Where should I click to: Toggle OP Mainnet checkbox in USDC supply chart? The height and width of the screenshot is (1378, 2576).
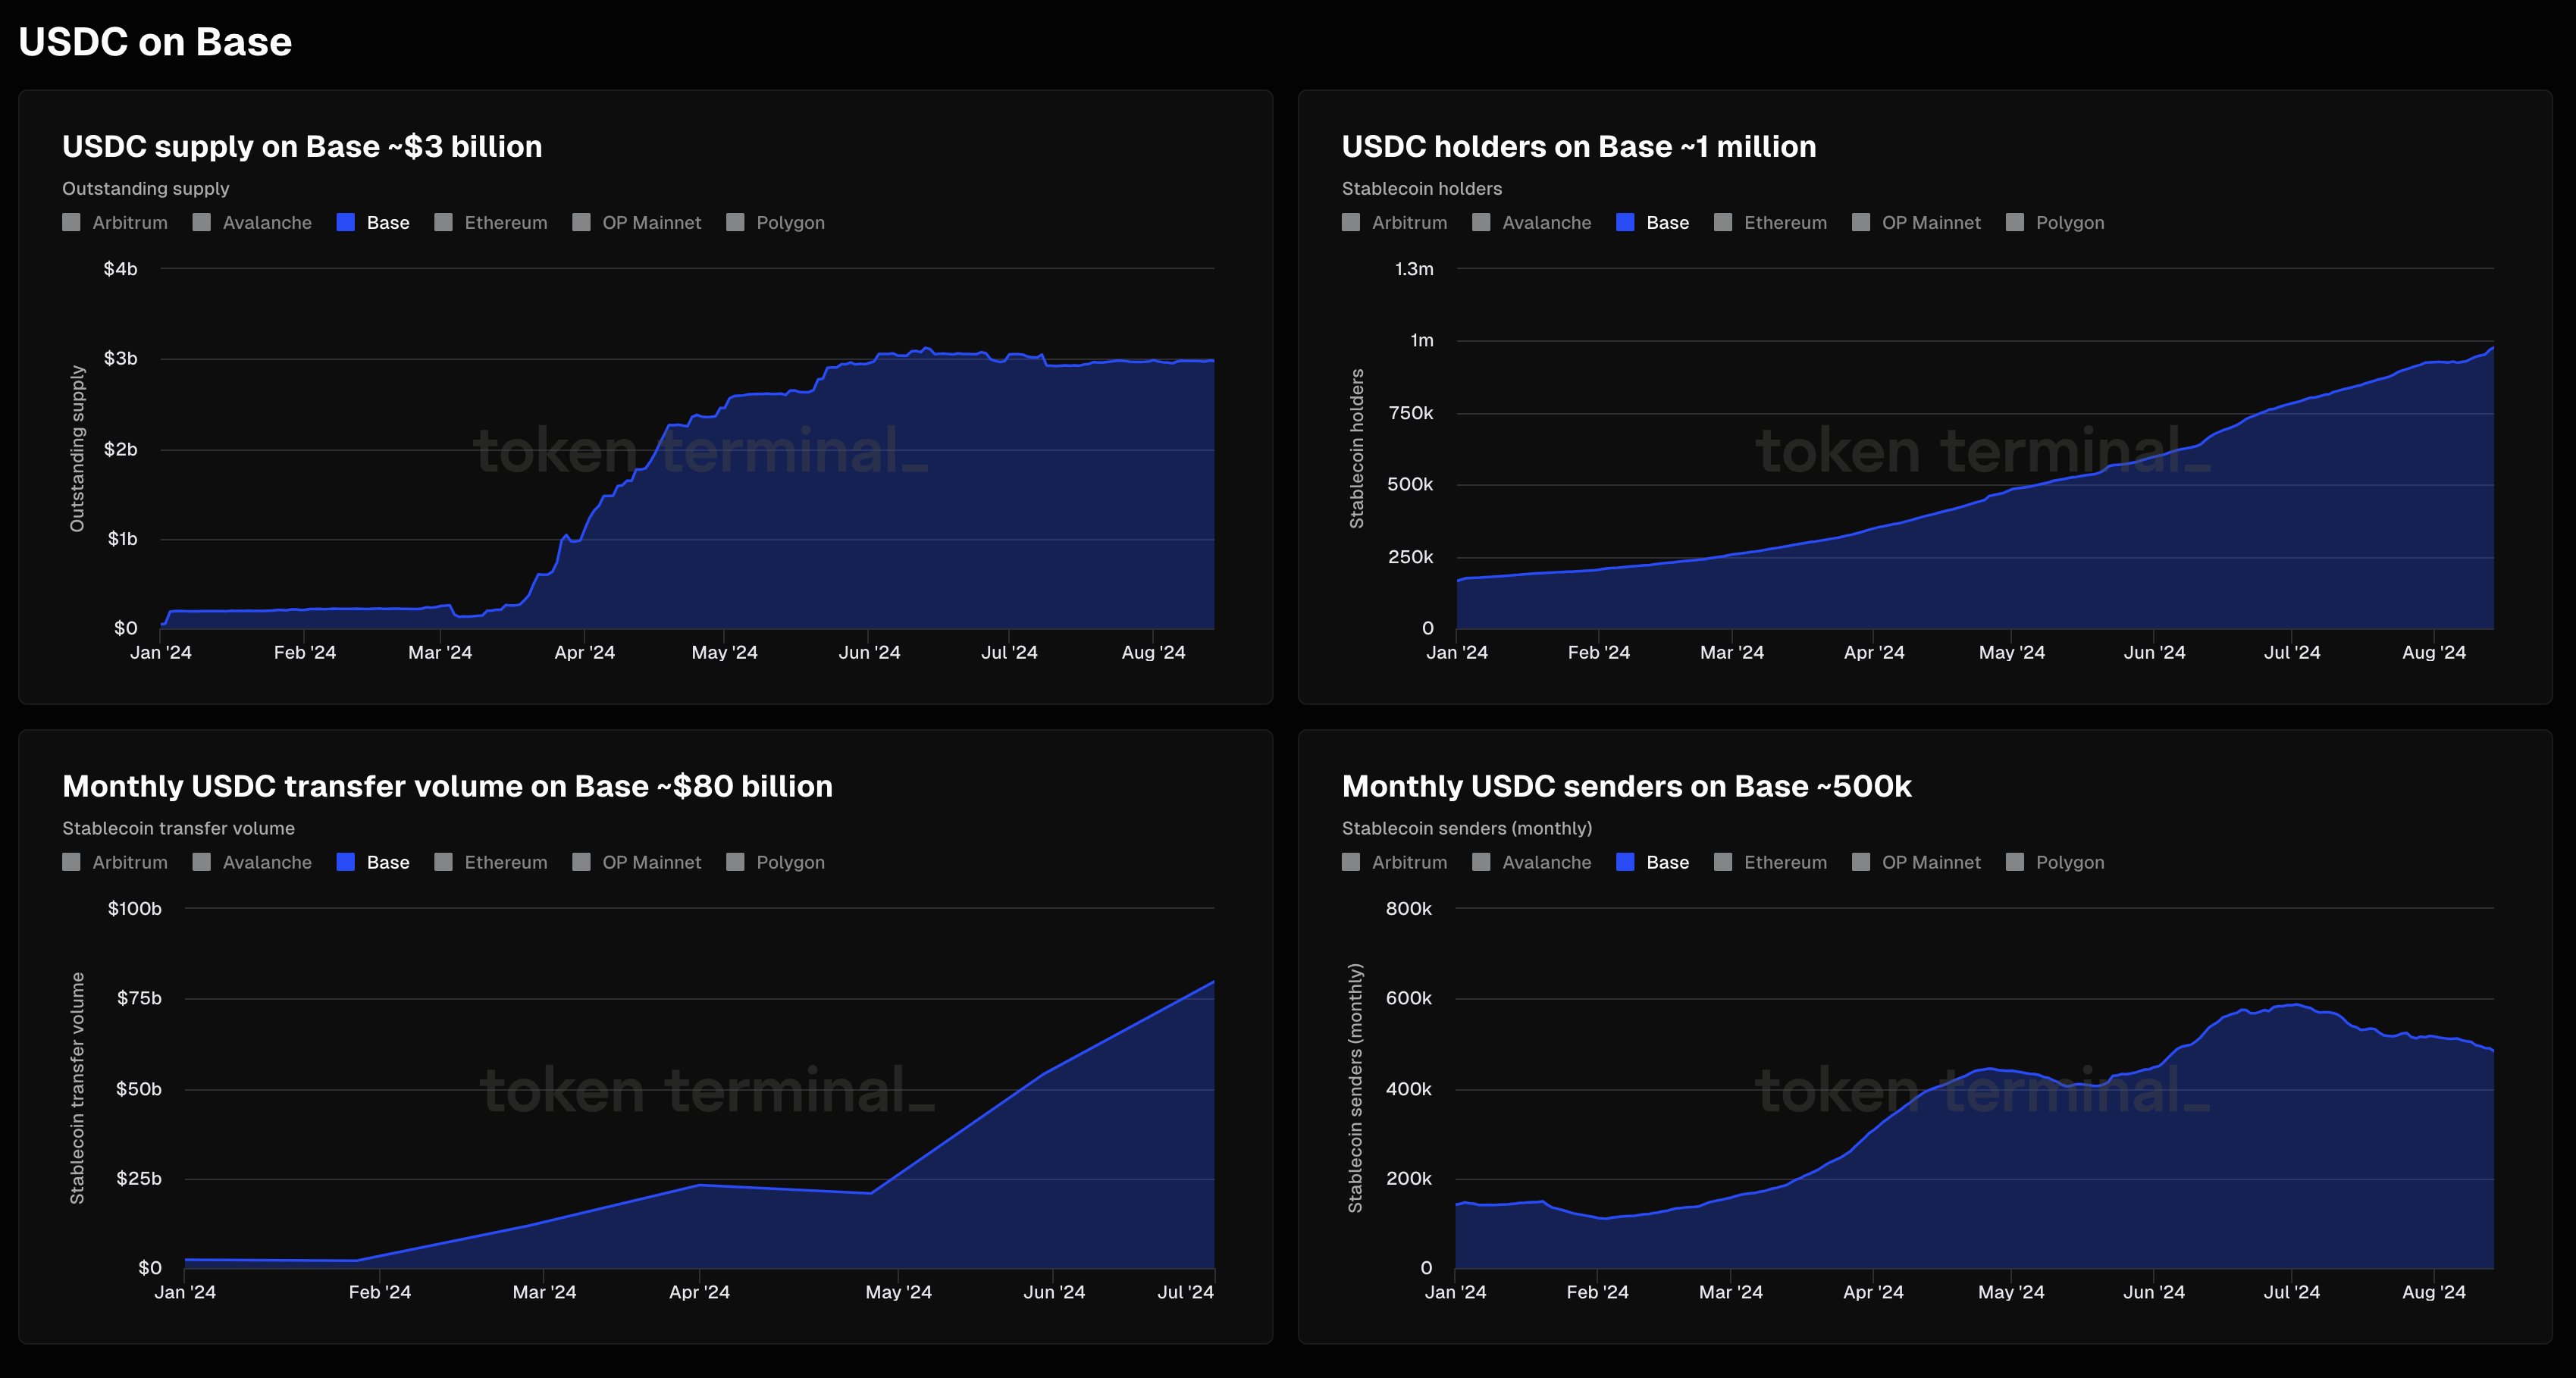click(581, 222)
